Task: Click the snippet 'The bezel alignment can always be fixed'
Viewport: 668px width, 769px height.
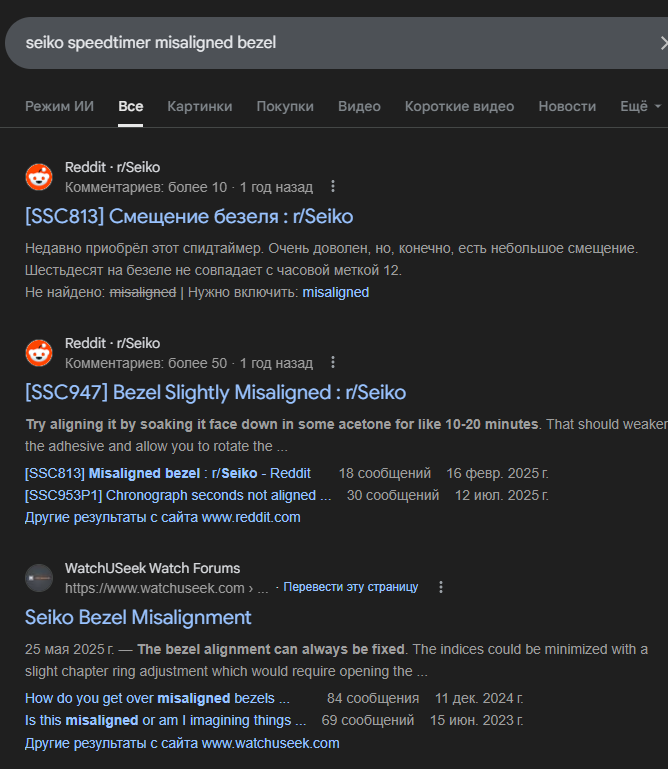Action: [x=336, y=660]
